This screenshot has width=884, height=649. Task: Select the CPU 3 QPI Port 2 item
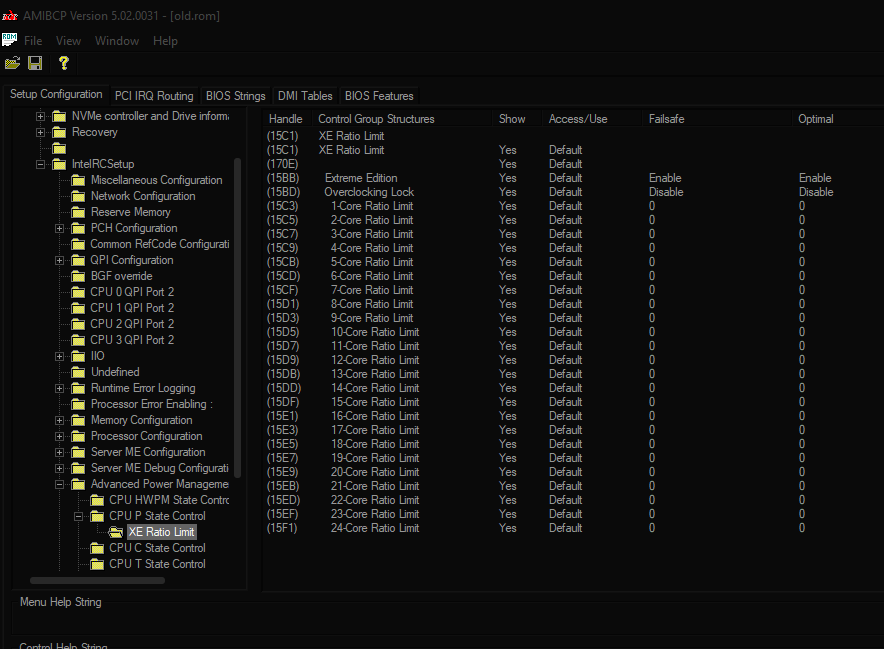point(132,340)
